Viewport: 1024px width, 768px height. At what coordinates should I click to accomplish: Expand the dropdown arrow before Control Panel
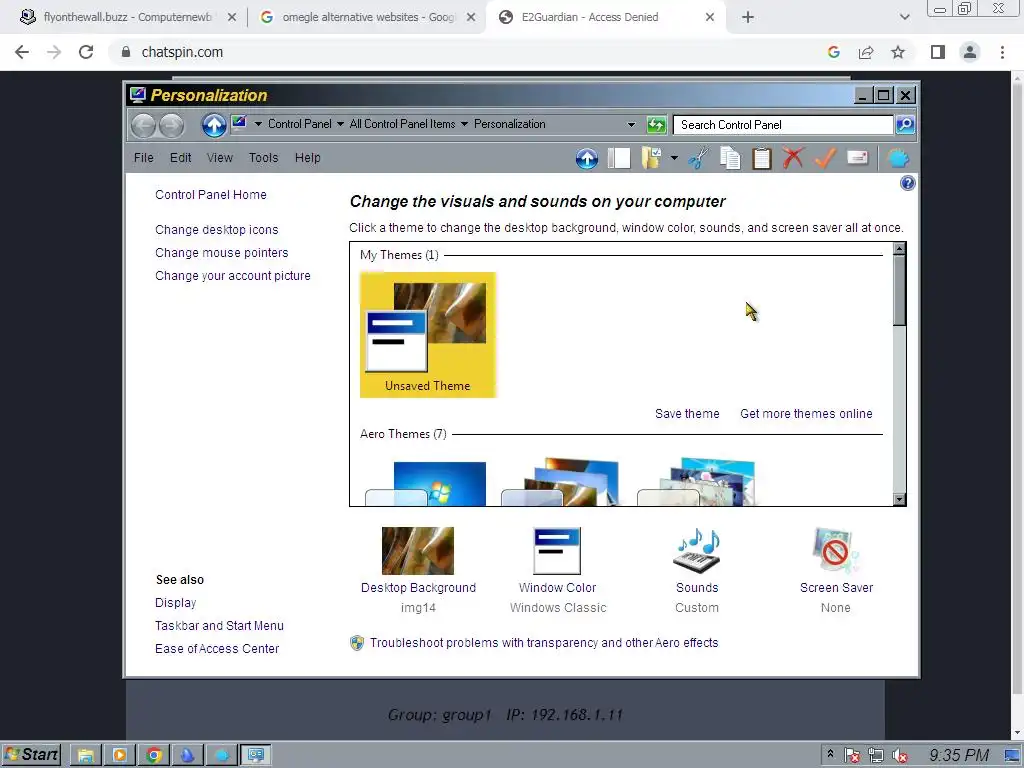point(258,124)
